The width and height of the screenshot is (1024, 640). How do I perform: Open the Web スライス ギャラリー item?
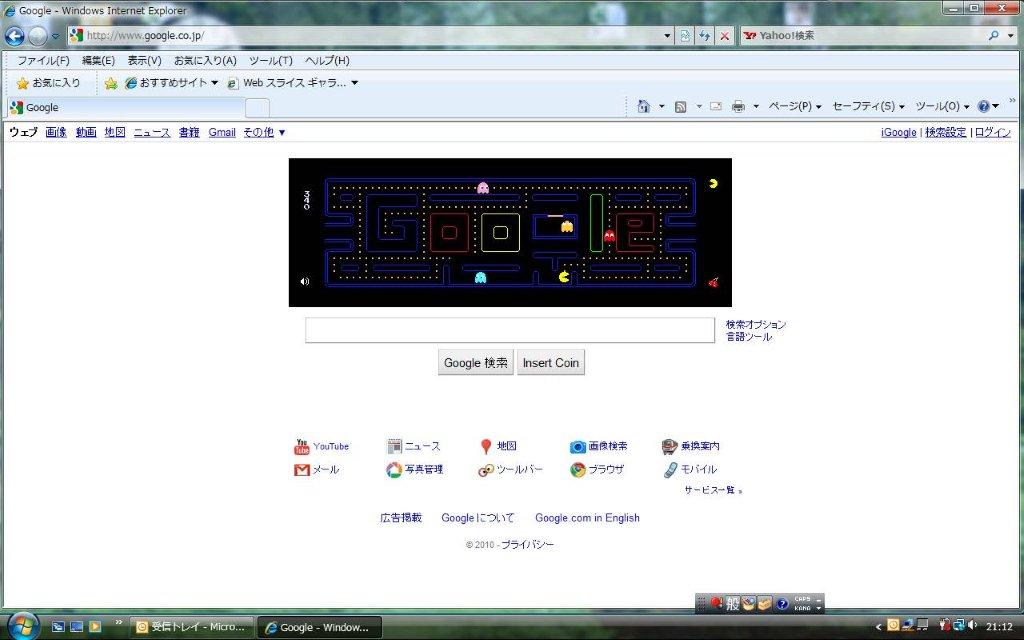293,83
